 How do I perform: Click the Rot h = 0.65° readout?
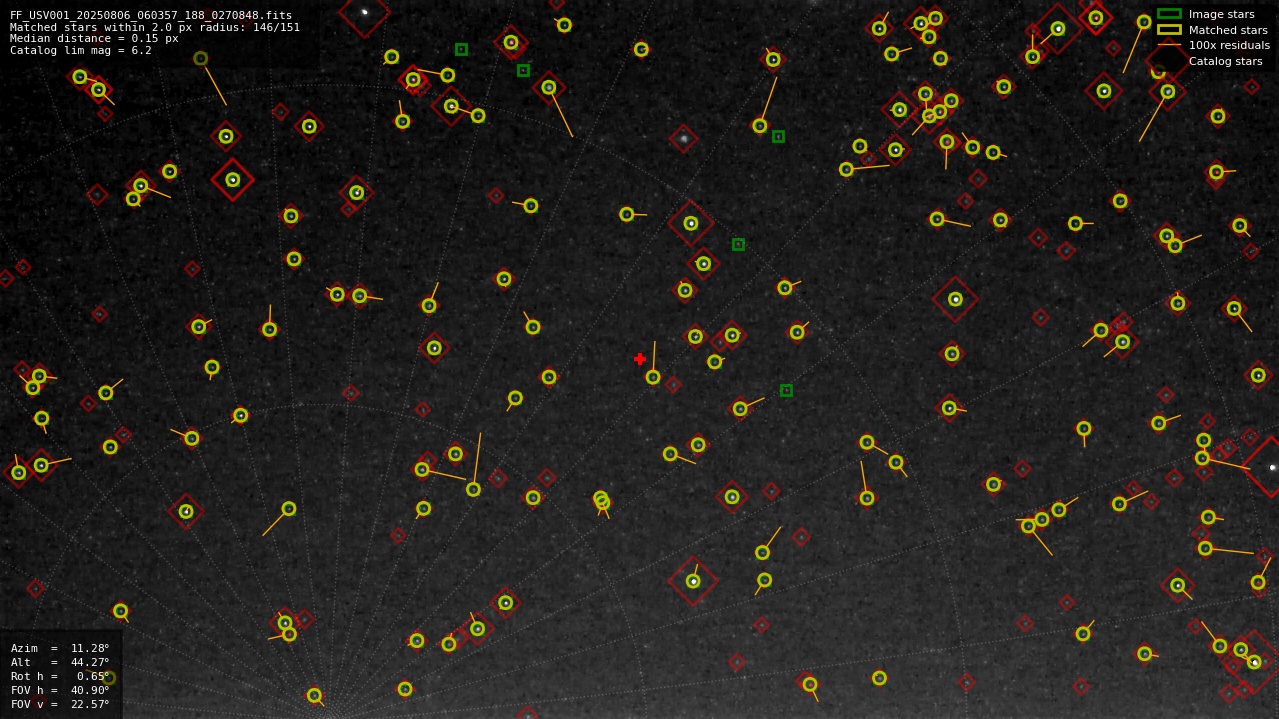click(x=60, y=676)
